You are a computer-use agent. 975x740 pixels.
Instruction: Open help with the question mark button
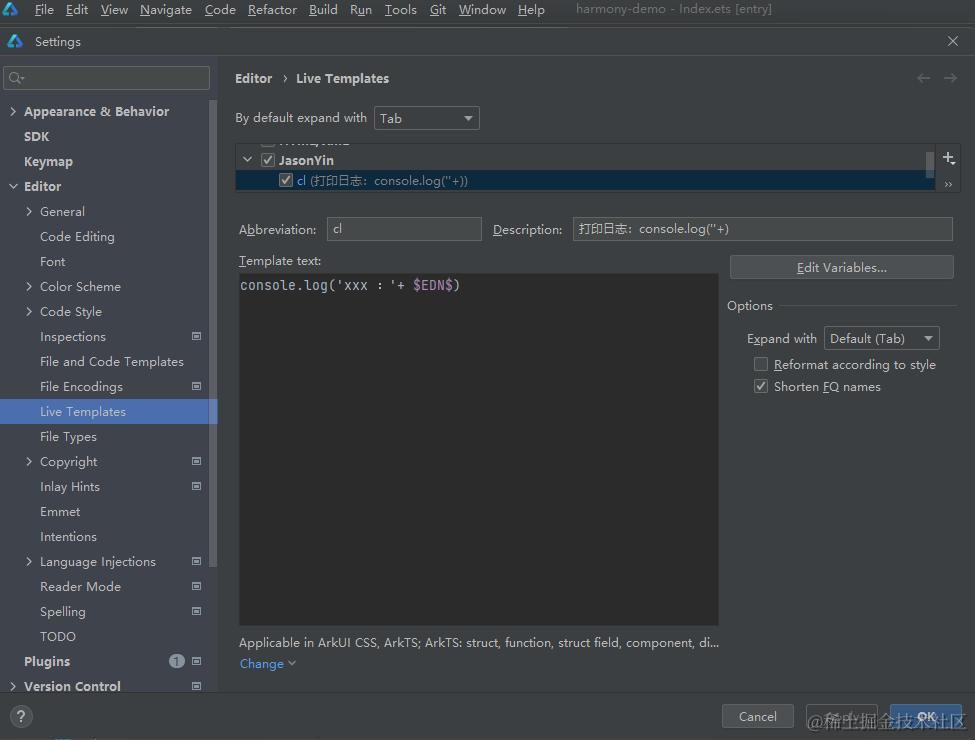pos(21,716)
